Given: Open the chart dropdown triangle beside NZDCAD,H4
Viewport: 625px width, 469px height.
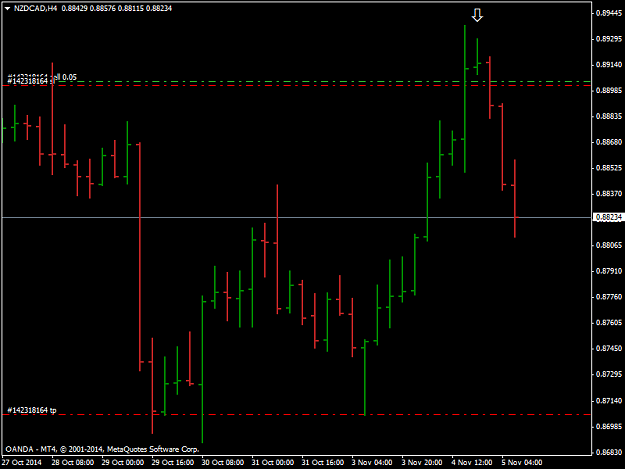Looking at the screenshot, I should pyautogui.click(x=8, y=8).
